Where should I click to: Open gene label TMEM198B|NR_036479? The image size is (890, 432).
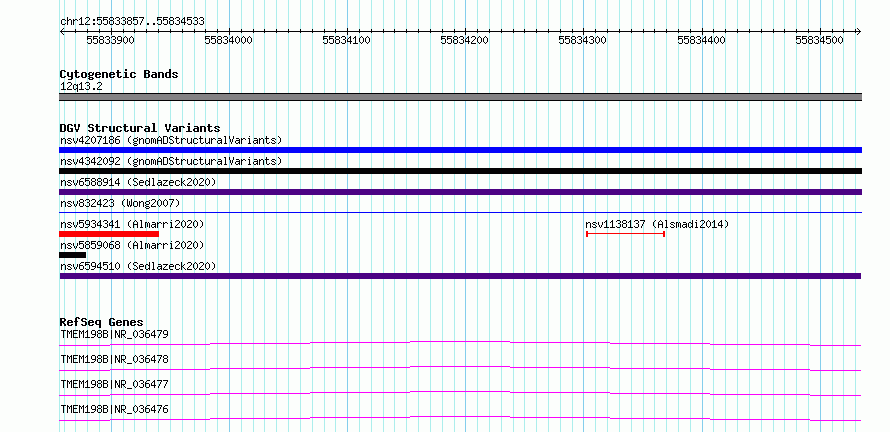114,334
